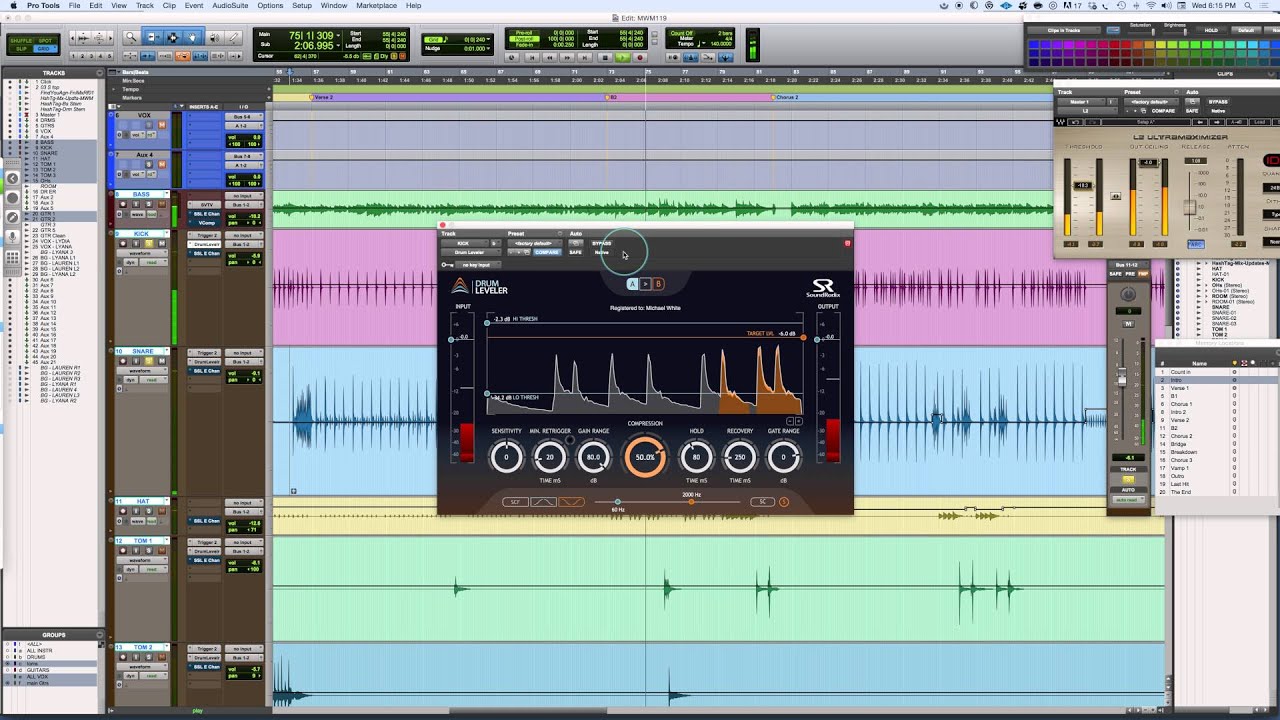Image resolution: width=1280 pixels, height=720 pixels.
Task: Select the band-pass filter shape icon
Action: pyautogui.click(x=543, y=502)
